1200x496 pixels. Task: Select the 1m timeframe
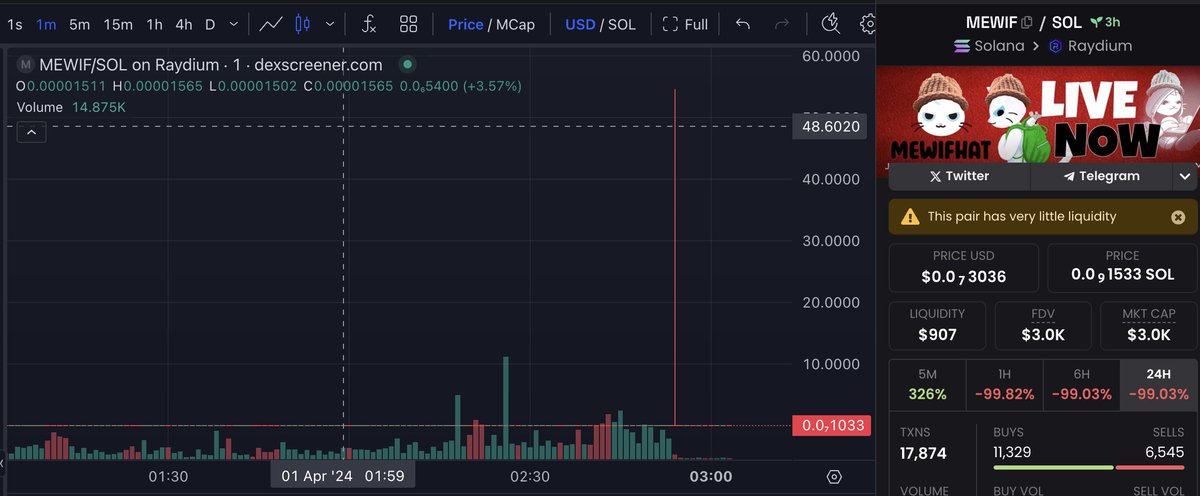pyautogui.click(x=46, y=24)
